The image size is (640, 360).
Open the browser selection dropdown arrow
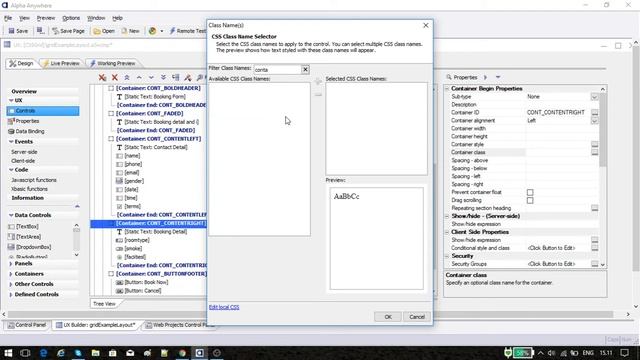(162, 31)
